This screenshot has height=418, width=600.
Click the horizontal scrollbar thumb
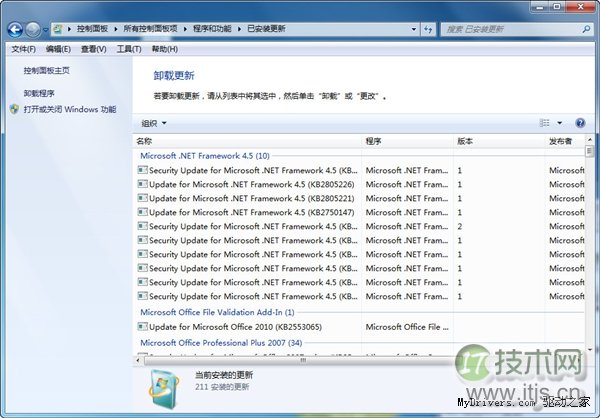pos(302,361)
